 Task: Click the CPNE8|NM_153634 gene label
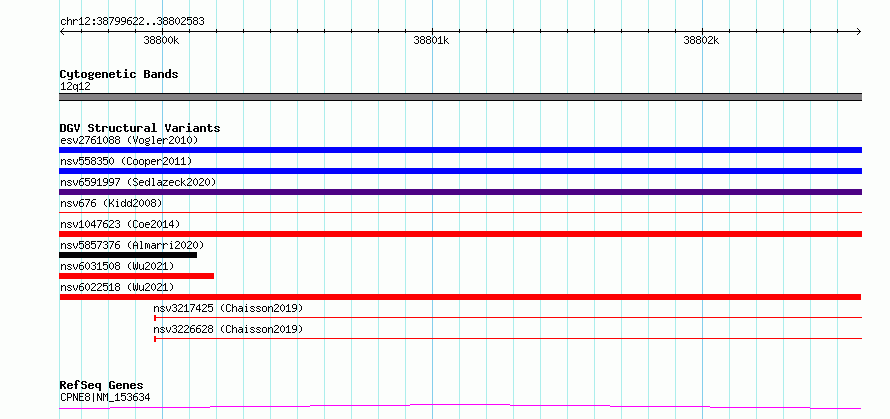105,397
